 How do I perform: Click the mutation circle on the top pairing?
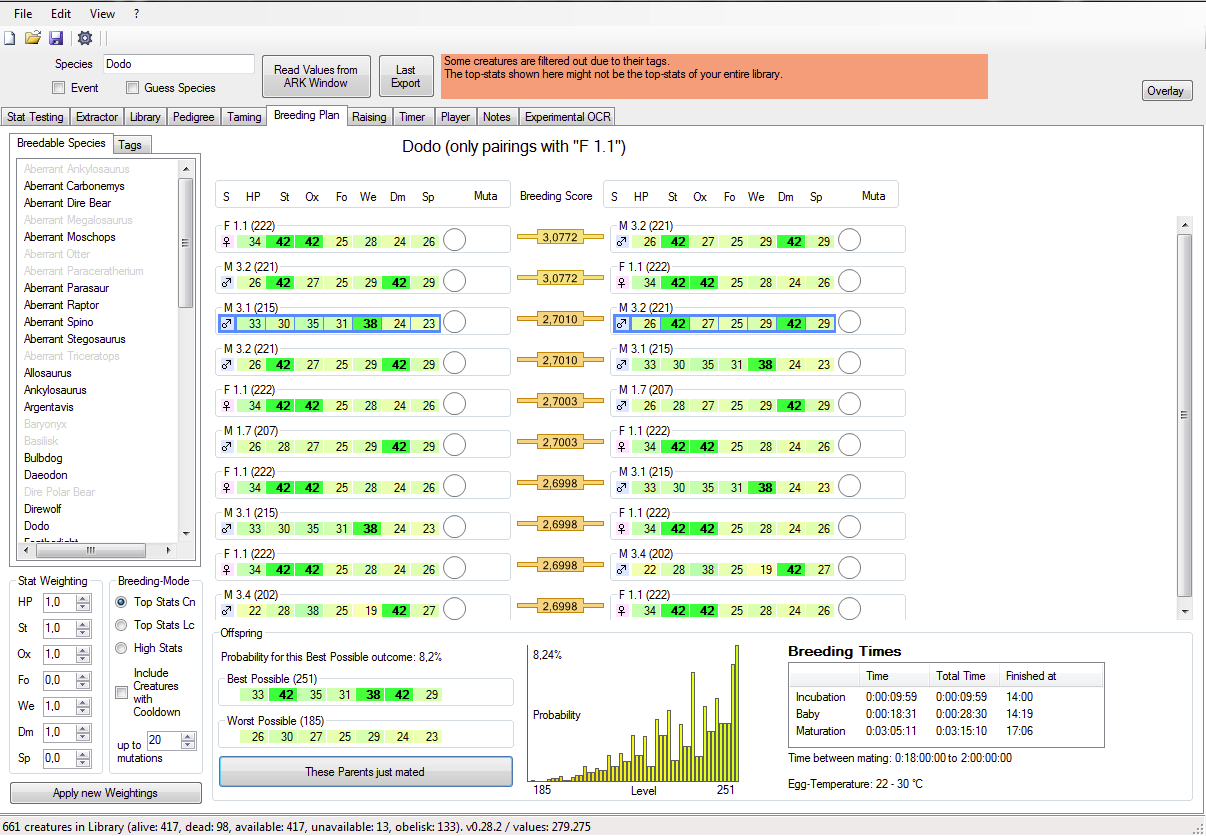pyautogui.click(x=455, y=238)
